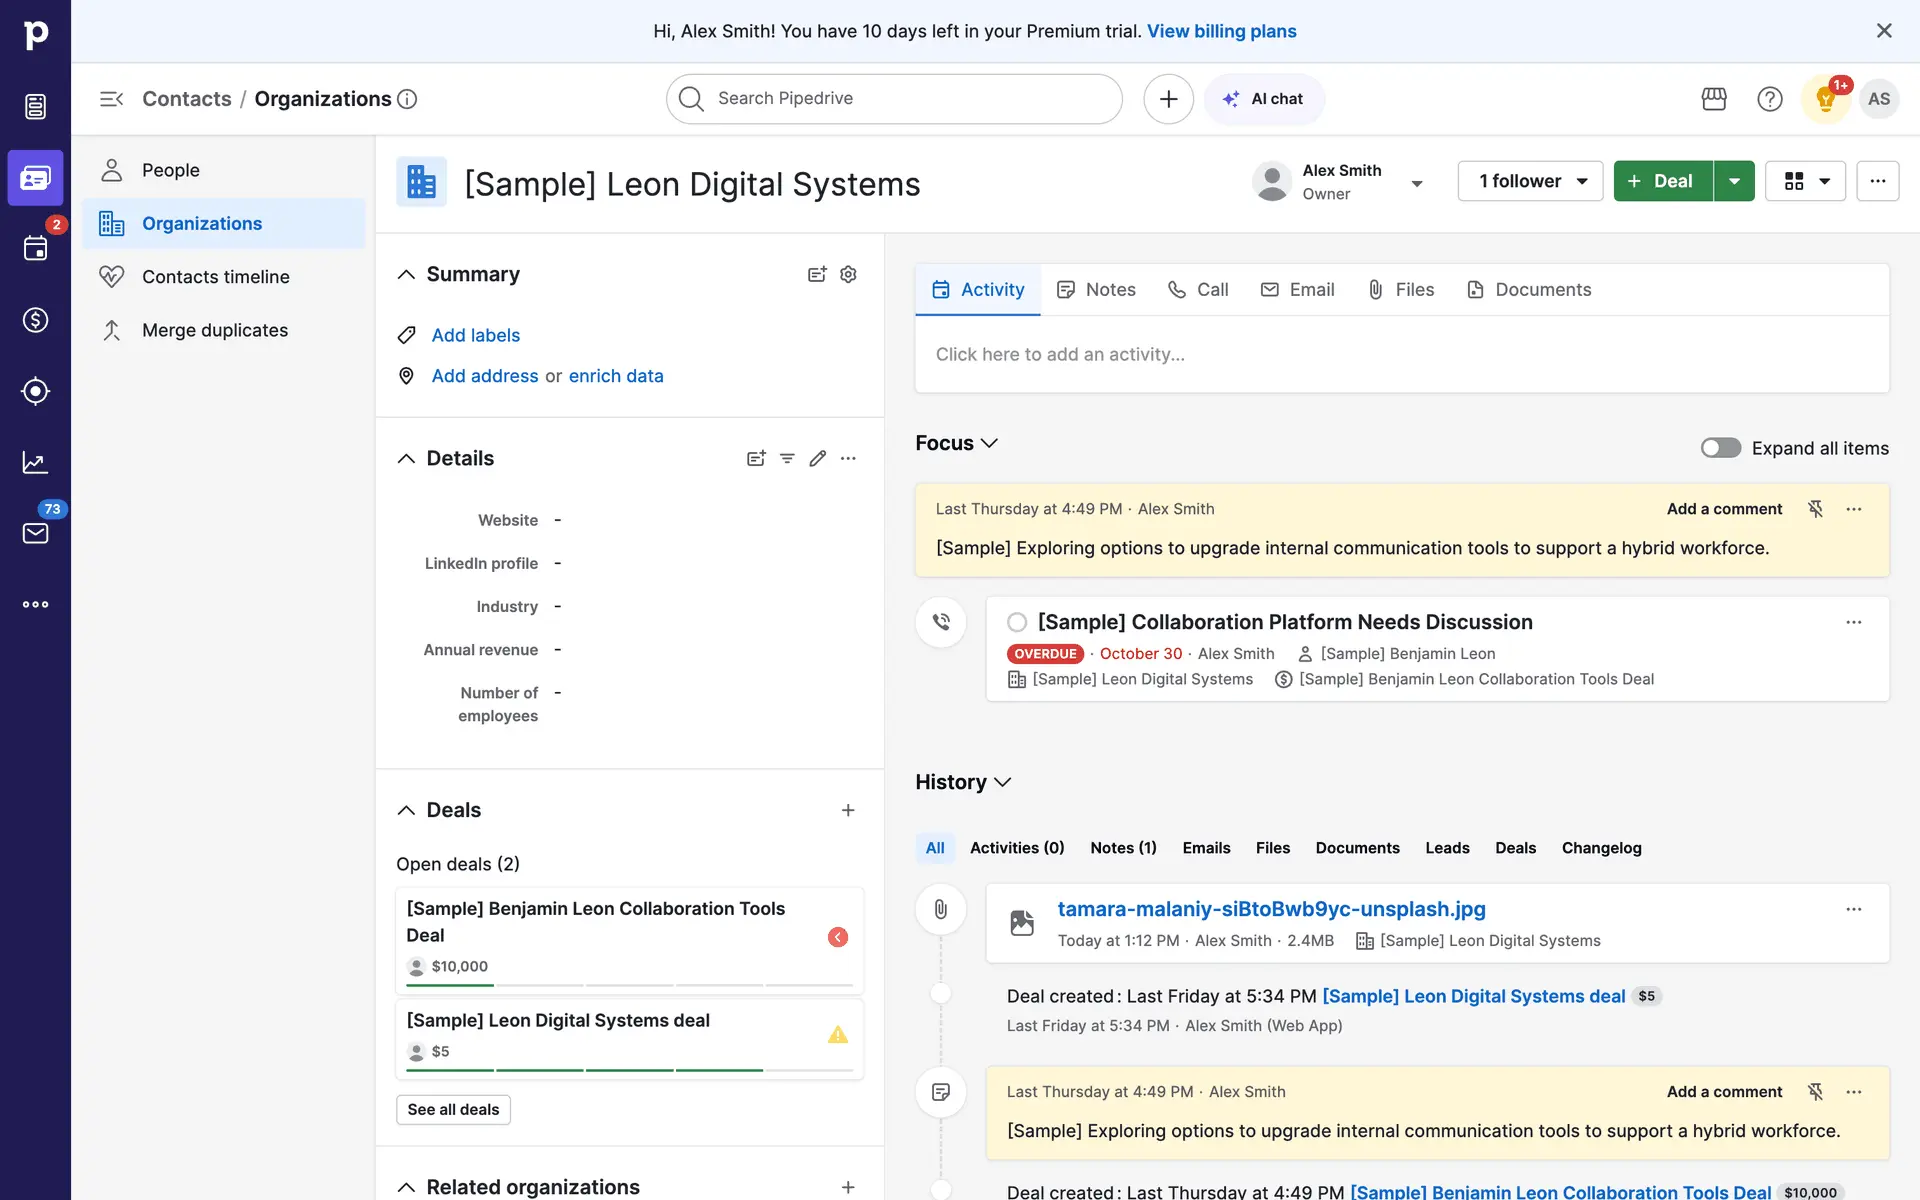Click the Details edit pencil icon
Viewport: 1920px width, 1200px height.
(x=818, y=458)
